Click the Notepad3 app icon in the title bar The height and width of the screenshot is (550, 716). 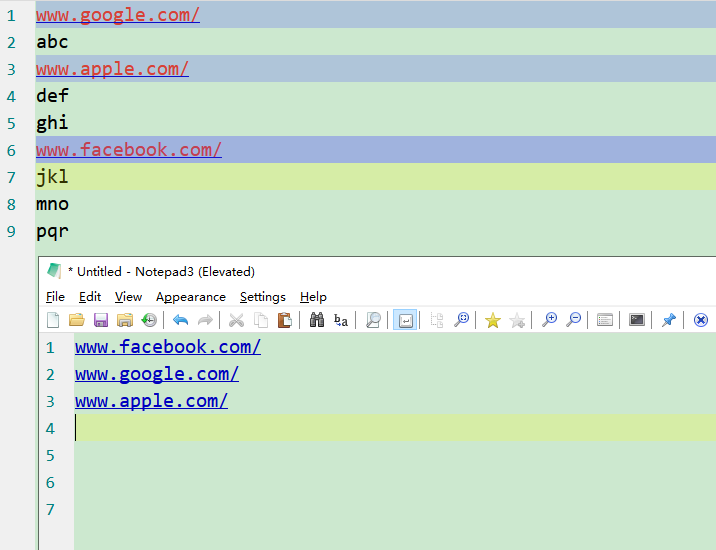[x=54, y=271]
